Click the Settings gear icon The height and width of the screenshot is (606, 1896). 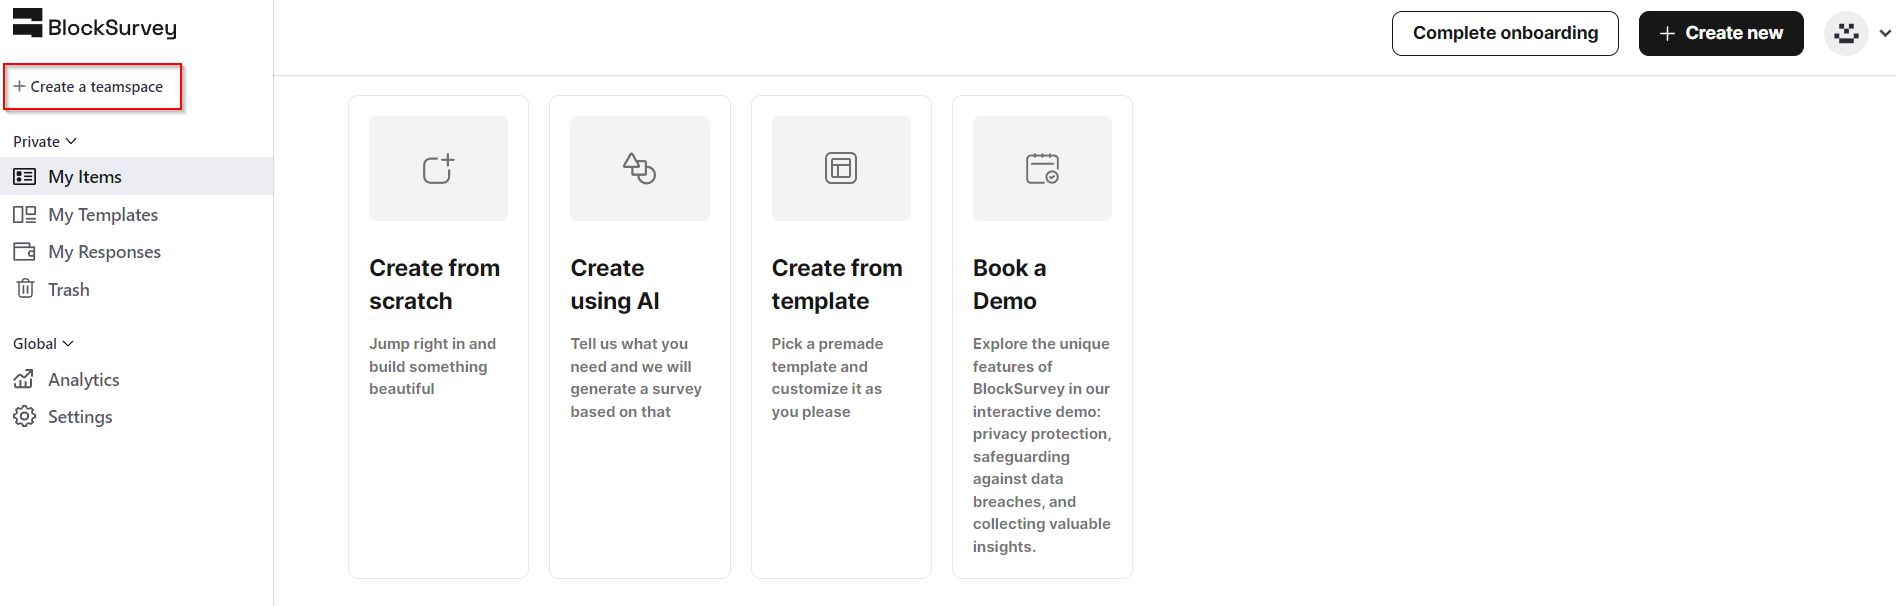point(25,417)
